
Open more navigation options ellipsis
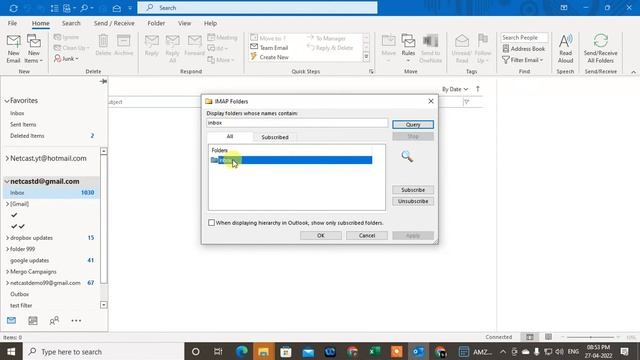76,321
